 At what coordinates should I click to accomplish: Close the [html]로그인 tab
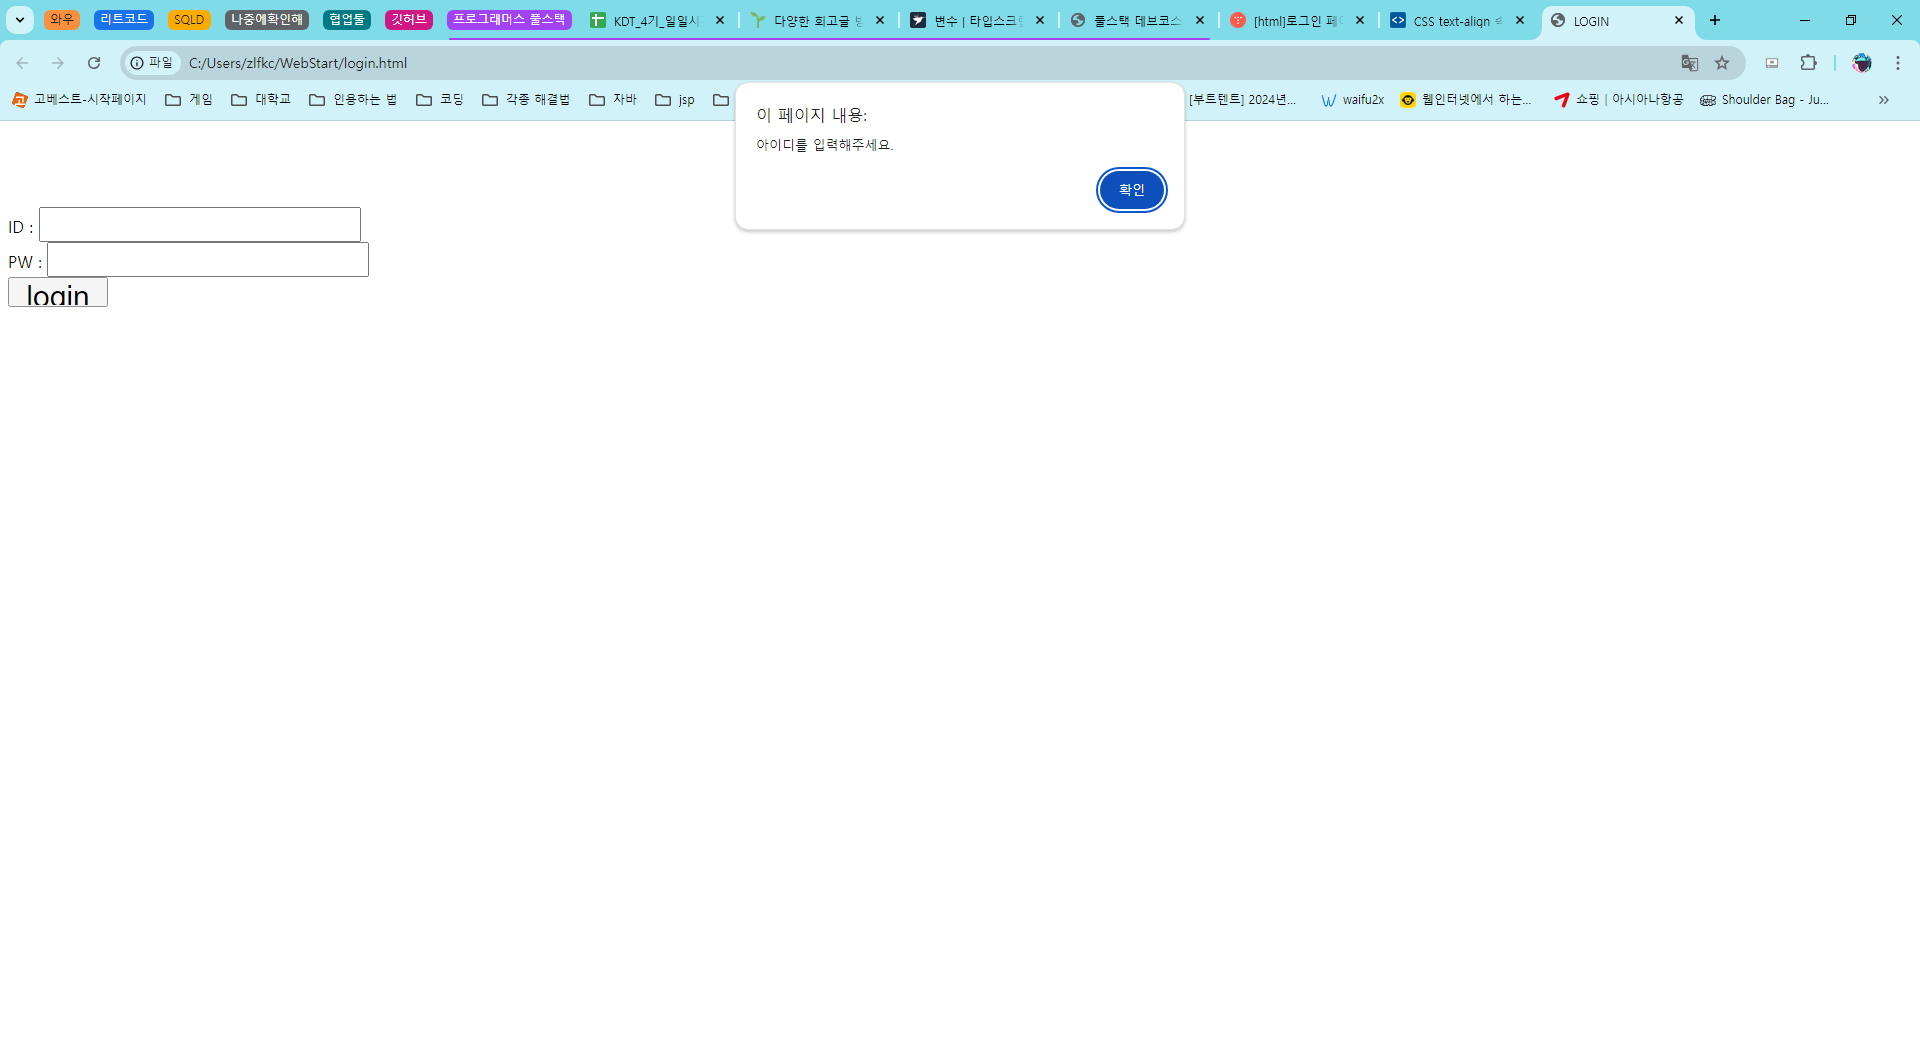pyautogui.click(x=1360, y=20)
